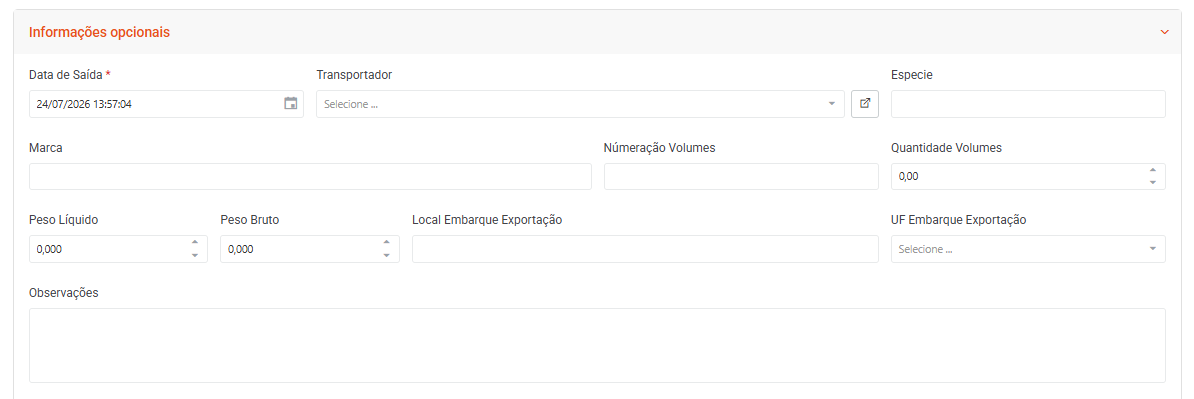Focus the Local Embarque Exportação field
Screen dimensions: 1194x399
645,249
